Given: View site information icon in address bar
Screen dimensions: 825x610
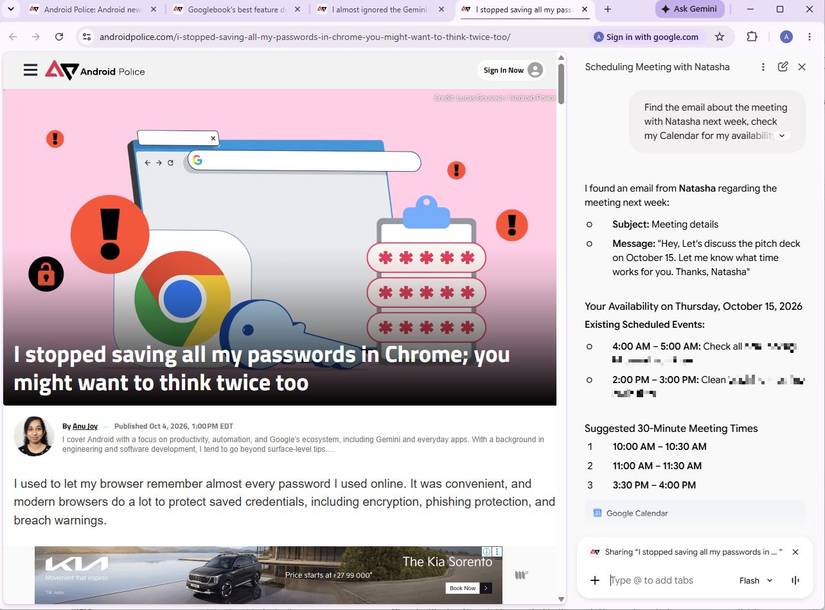Looking at the screenshot, I should 87,37.
